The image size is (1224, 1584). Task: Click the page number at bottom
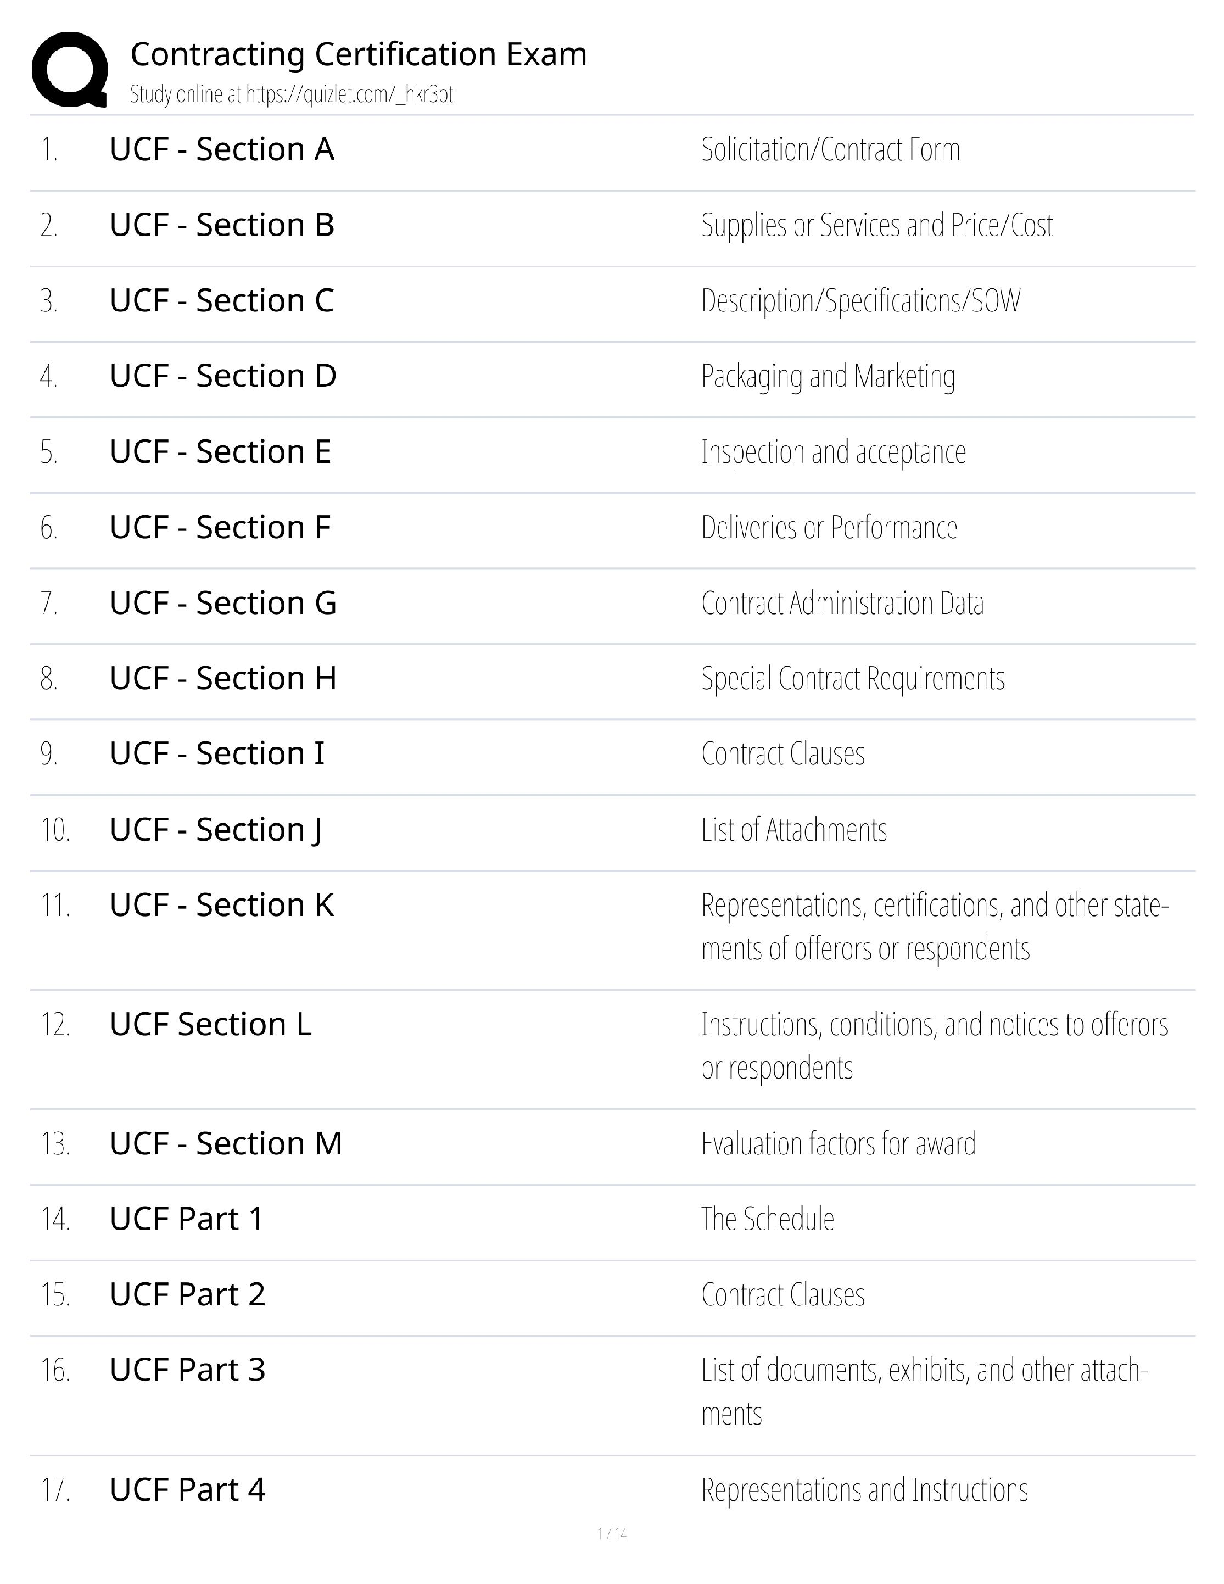[611, 1533]
